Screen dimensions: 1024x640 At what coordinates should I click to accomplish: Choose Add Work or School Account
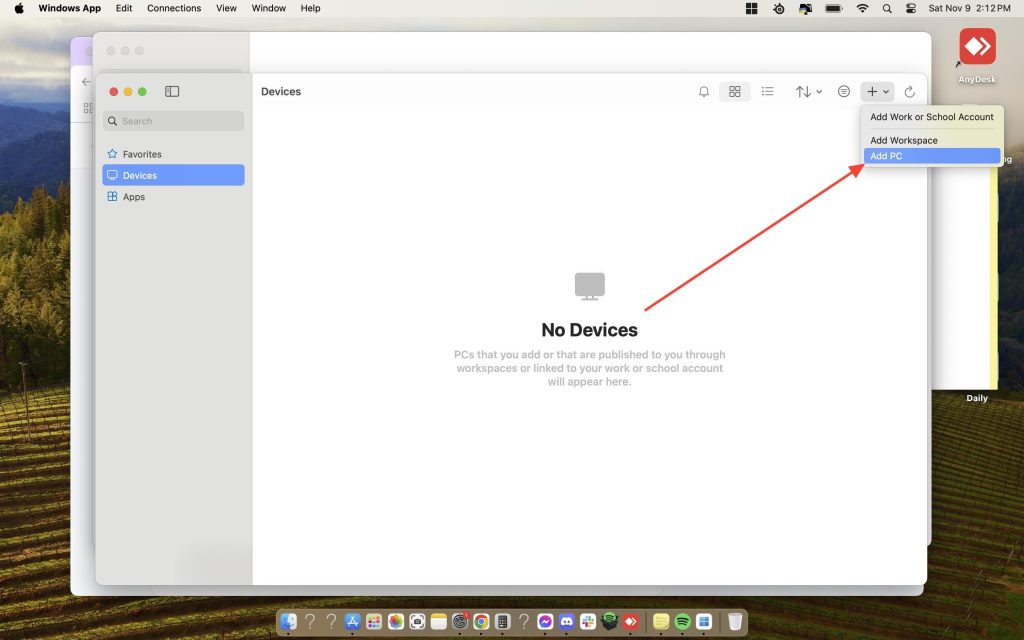[931, 117]
